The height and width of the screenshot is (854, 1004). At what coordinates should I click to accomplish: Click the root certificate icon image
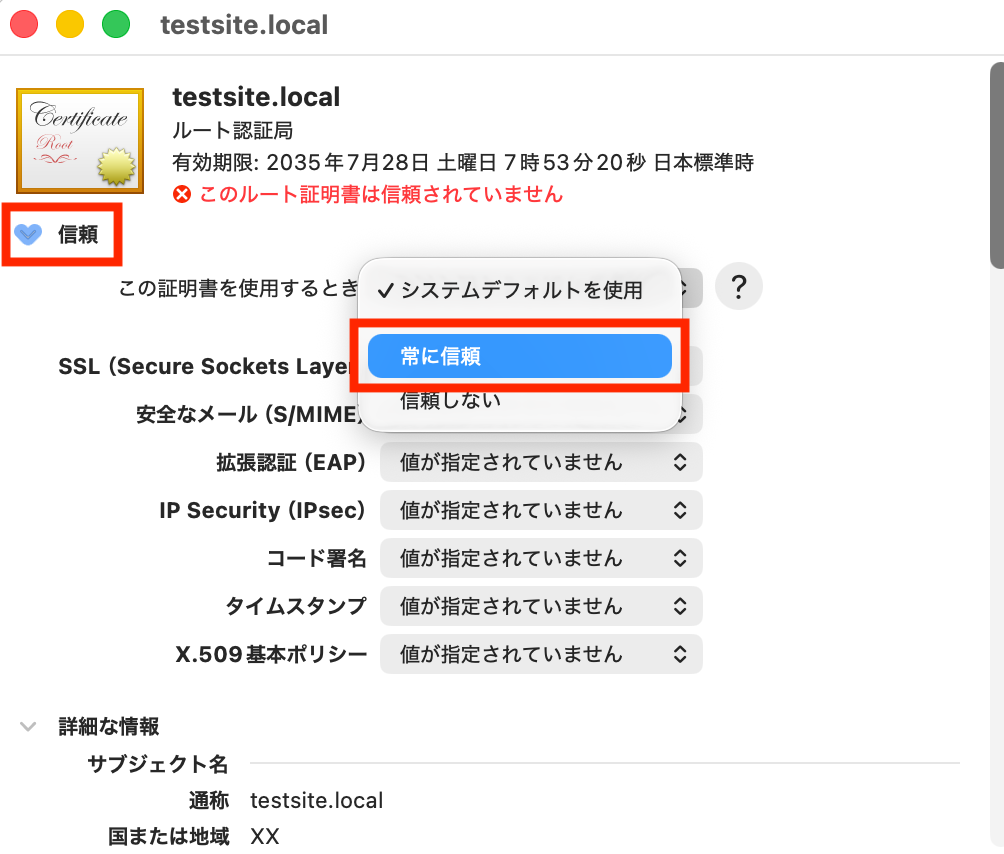(x=80, y=141)
